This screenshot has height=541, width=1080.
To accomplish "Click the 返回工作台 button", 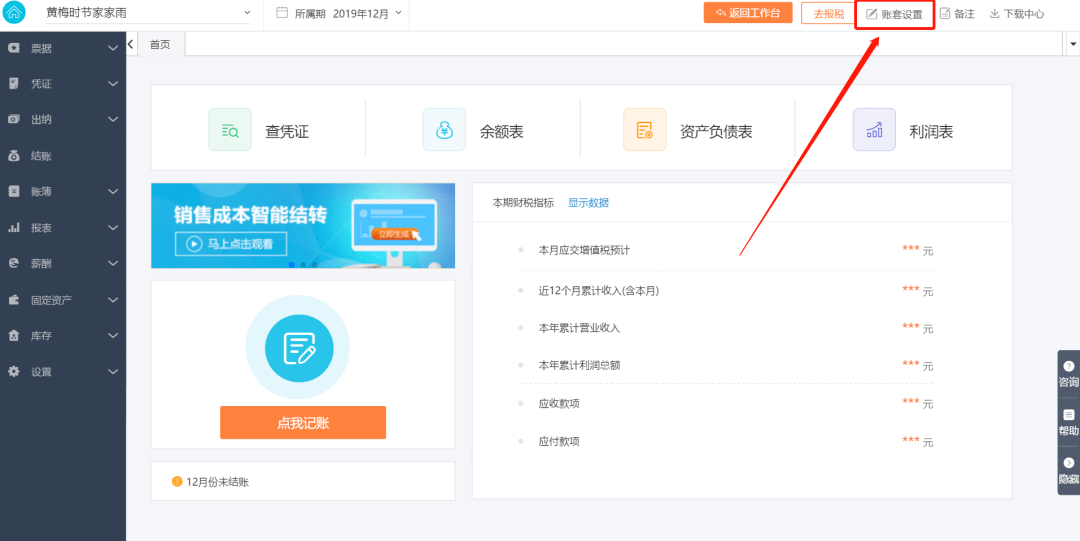I will click(748, 12).
